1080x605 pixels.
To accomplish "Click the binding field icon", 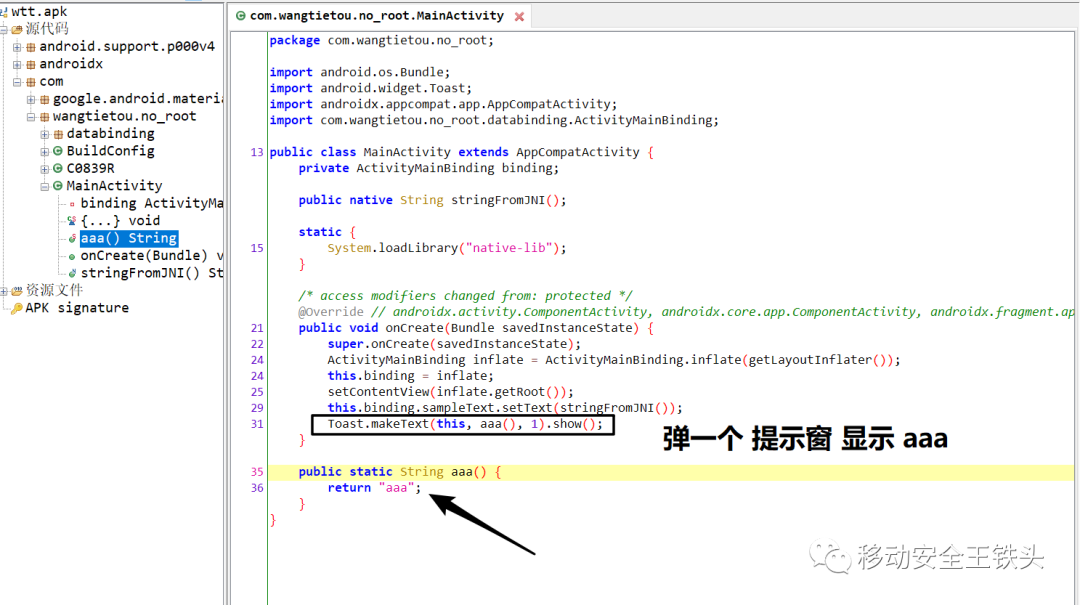I will coord(72,204).
